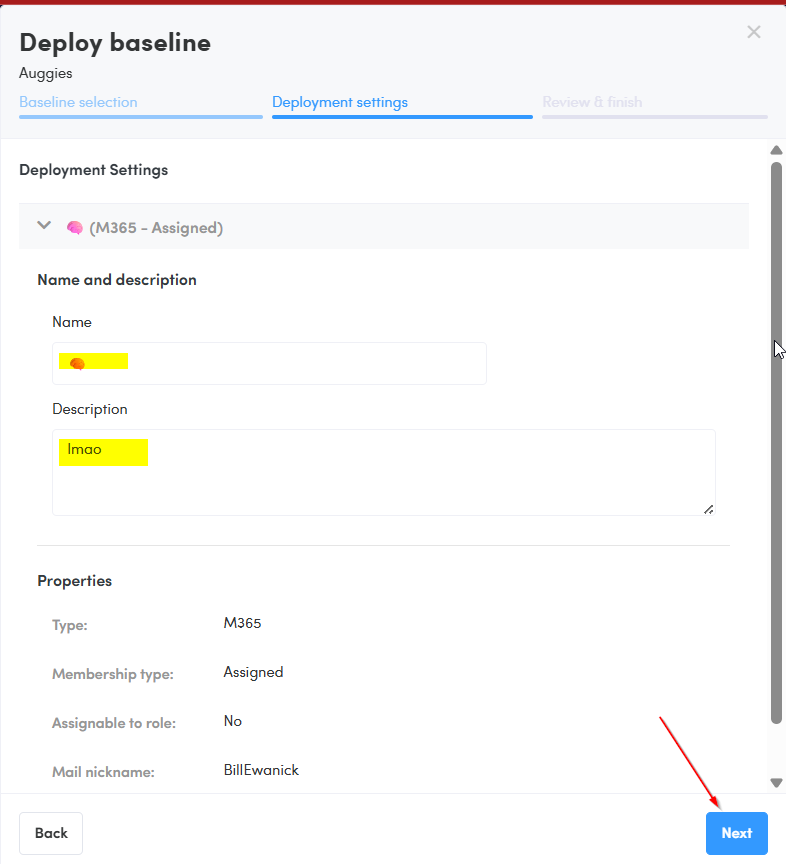The width and height of the screenshot is (786, 864).
Task: Collapse the M365 - Assigned section chevron
Action: coord(44,226)
